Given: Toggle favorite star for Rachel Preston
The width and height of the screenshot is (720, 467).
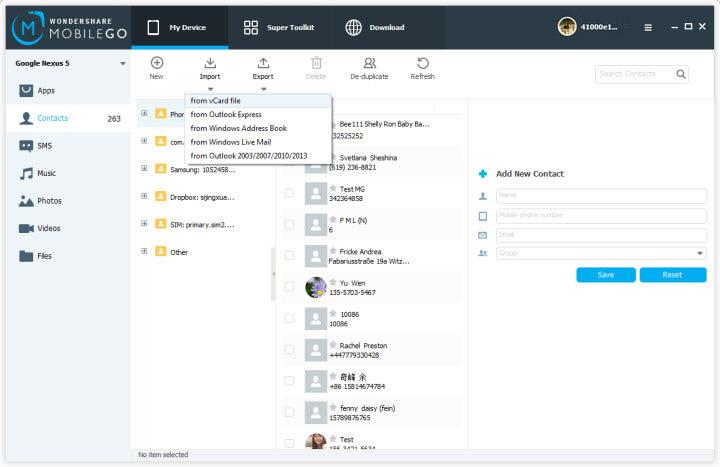Looking at the screenshot, I should point(333,345).
